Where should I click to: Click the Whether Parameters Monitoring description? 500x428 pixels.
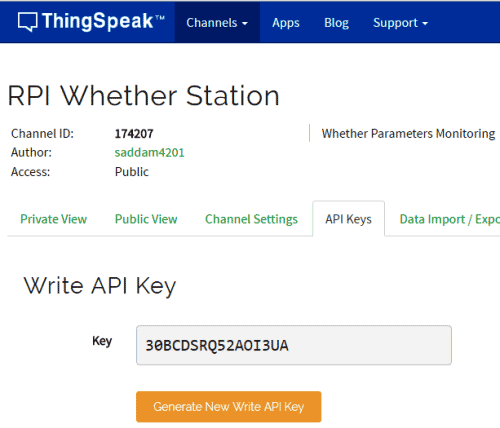[408, 134]
